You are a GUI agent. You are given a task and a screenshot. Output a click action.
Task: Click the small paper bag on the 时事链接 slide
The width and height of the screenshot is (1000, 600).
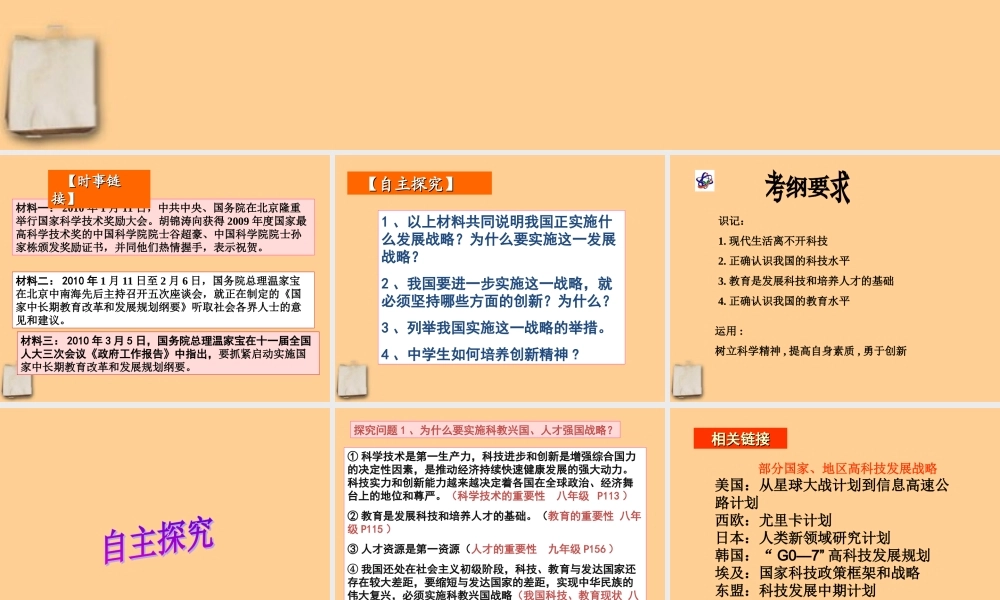[x=17, y=381]
